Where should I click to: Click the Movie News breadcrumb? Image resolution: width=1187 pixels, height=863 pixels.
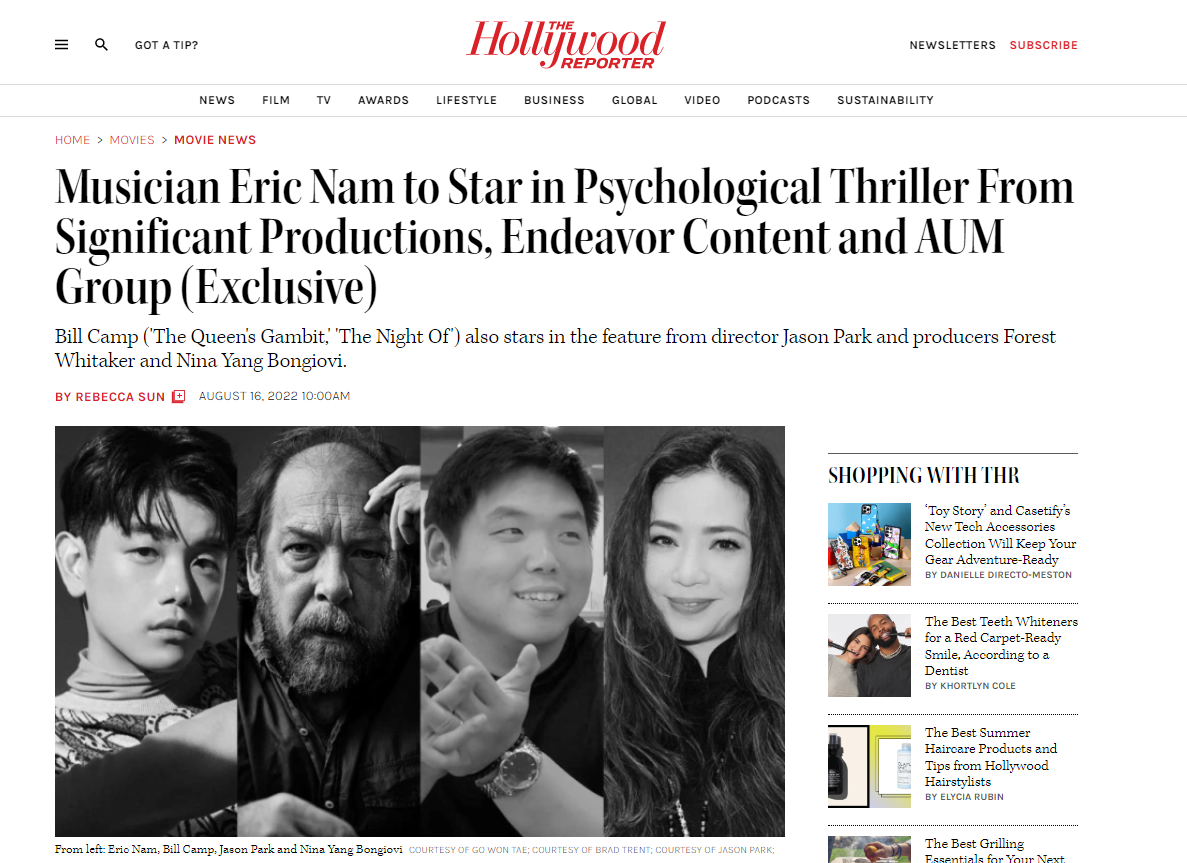tap(215, 140)
